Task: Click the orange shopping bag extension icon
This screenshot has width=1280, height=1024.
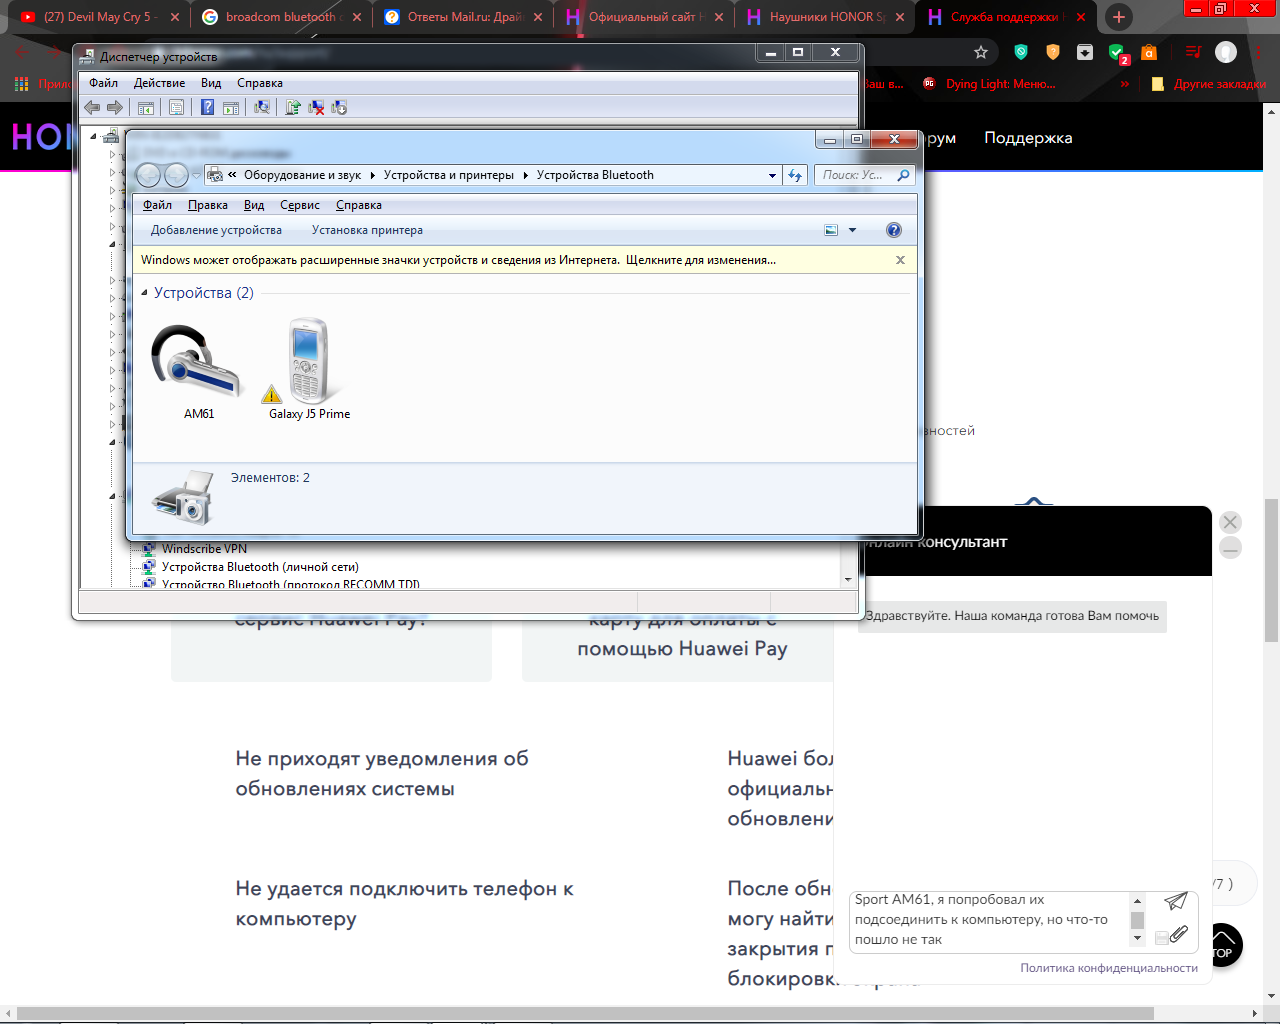Action: click(1149, 52)
